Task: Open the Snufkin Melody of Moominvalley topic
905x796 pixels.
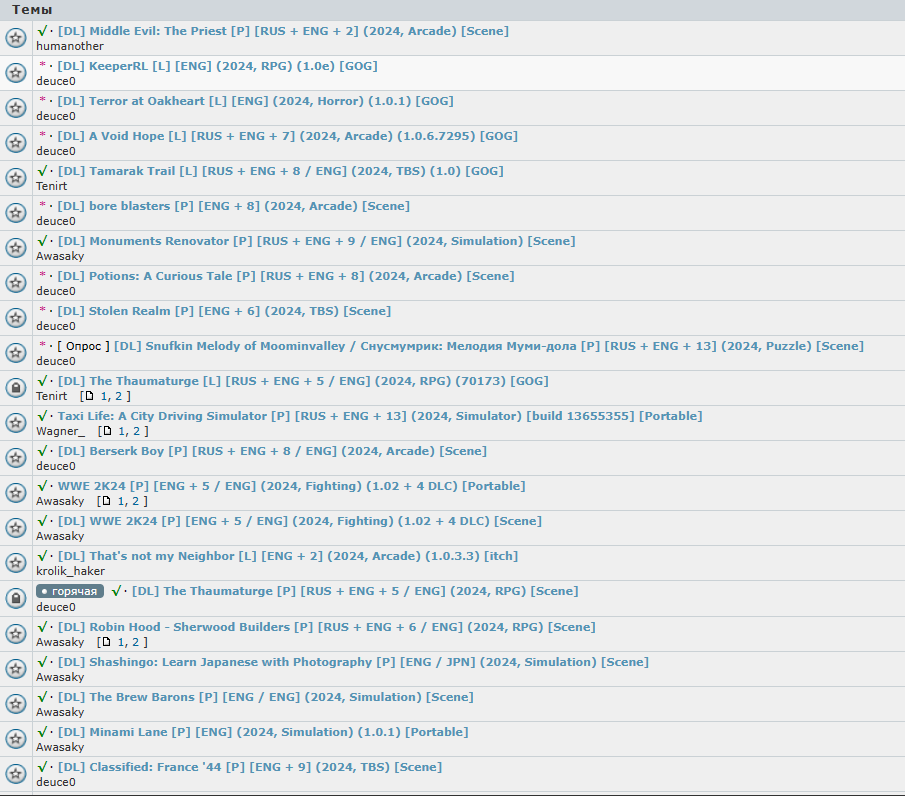Action: (x=489, y=346)
